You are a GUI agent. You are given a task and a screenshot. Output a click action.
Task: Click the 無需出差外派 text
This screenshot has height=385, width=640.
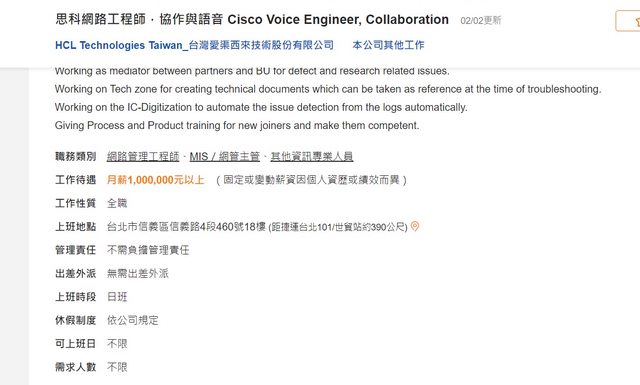138,274
